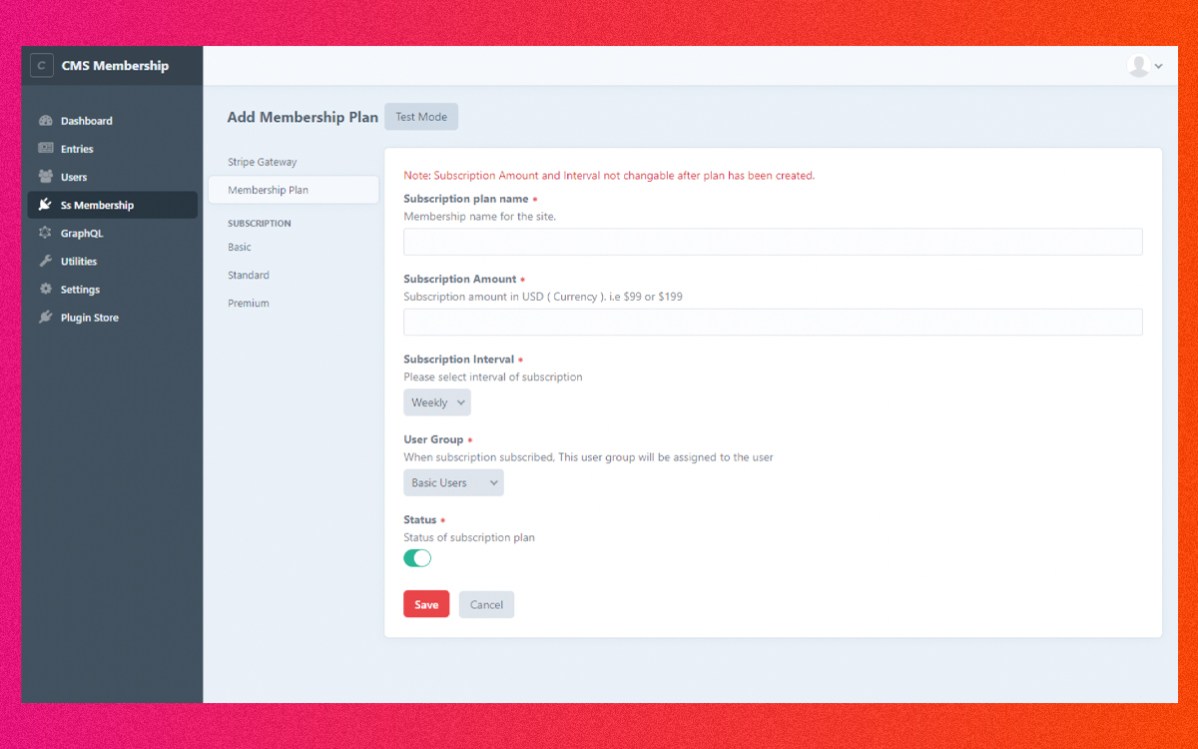Click the User Group label

tap(433, 439)
